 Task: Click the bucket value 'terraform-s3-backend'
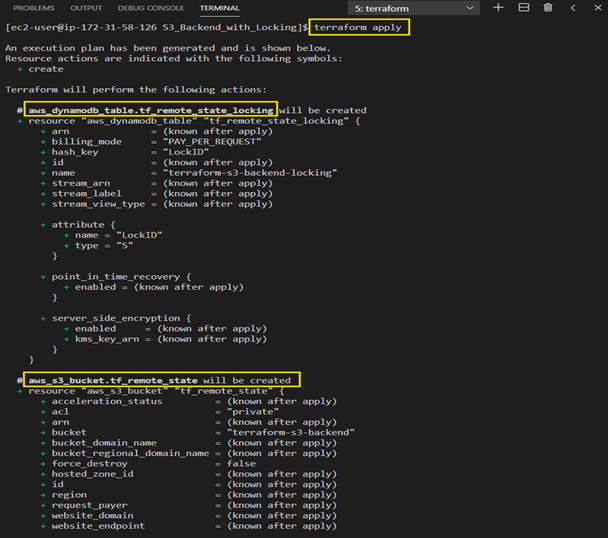click(291, 432)
